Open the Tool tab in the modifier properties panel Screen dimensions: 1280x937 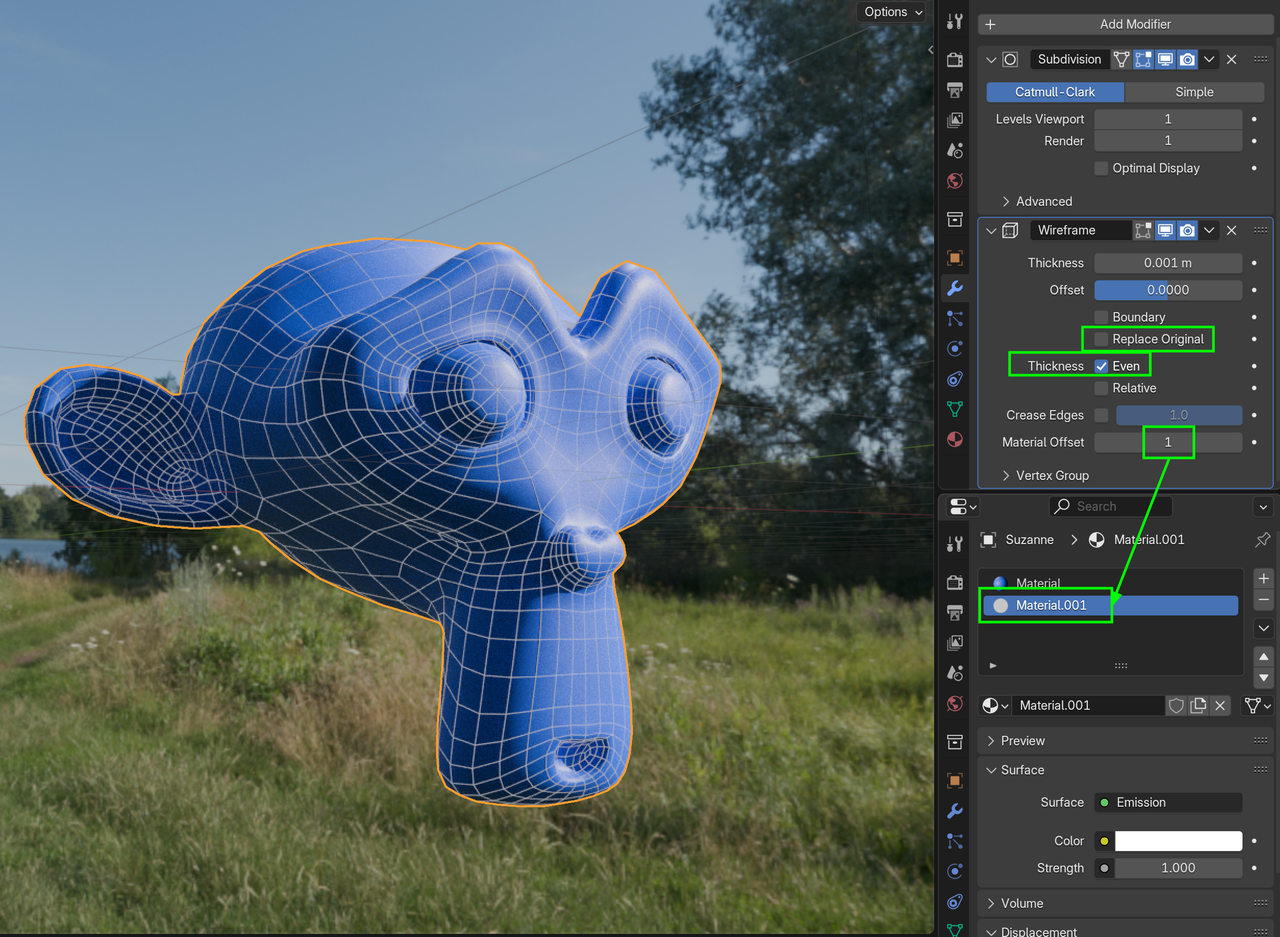coord(955,22)
